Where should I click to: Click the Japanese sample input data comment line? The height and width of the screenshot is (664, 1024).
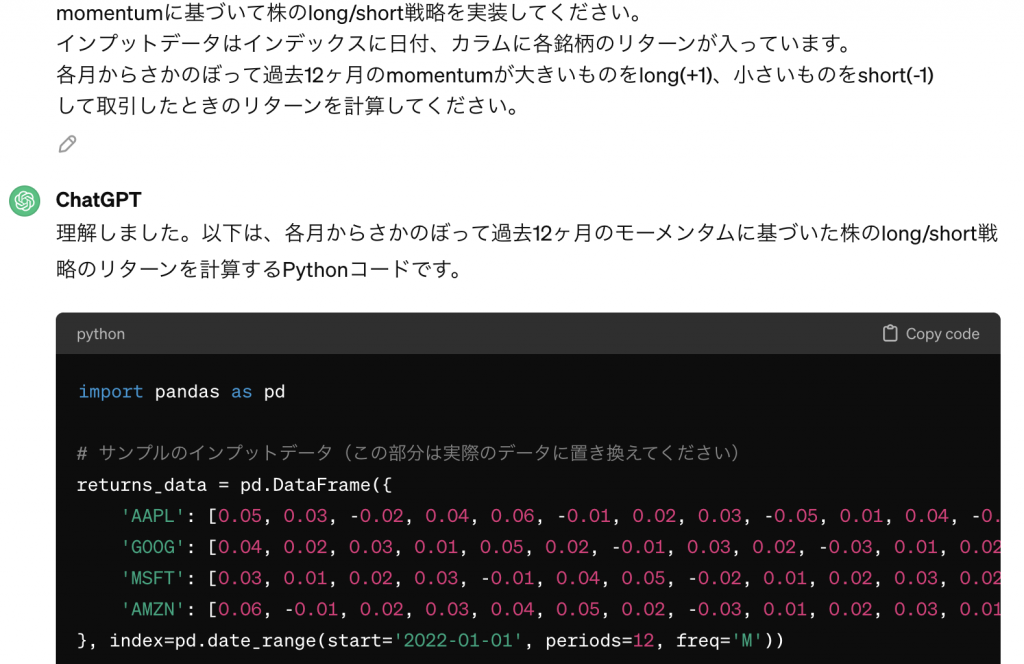point(408,452)
